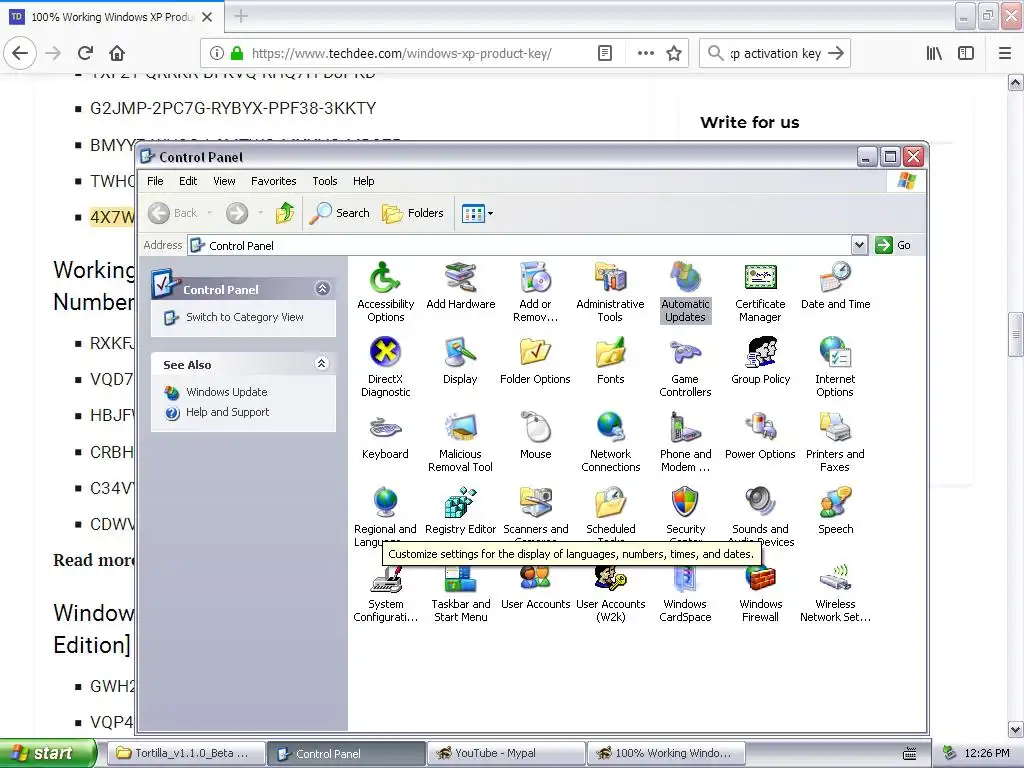Screen dimensions: 1024x768
Task: Open Tortilla_v1.1.0_Beta taskbar folder
Action: [x=187, y=753]
